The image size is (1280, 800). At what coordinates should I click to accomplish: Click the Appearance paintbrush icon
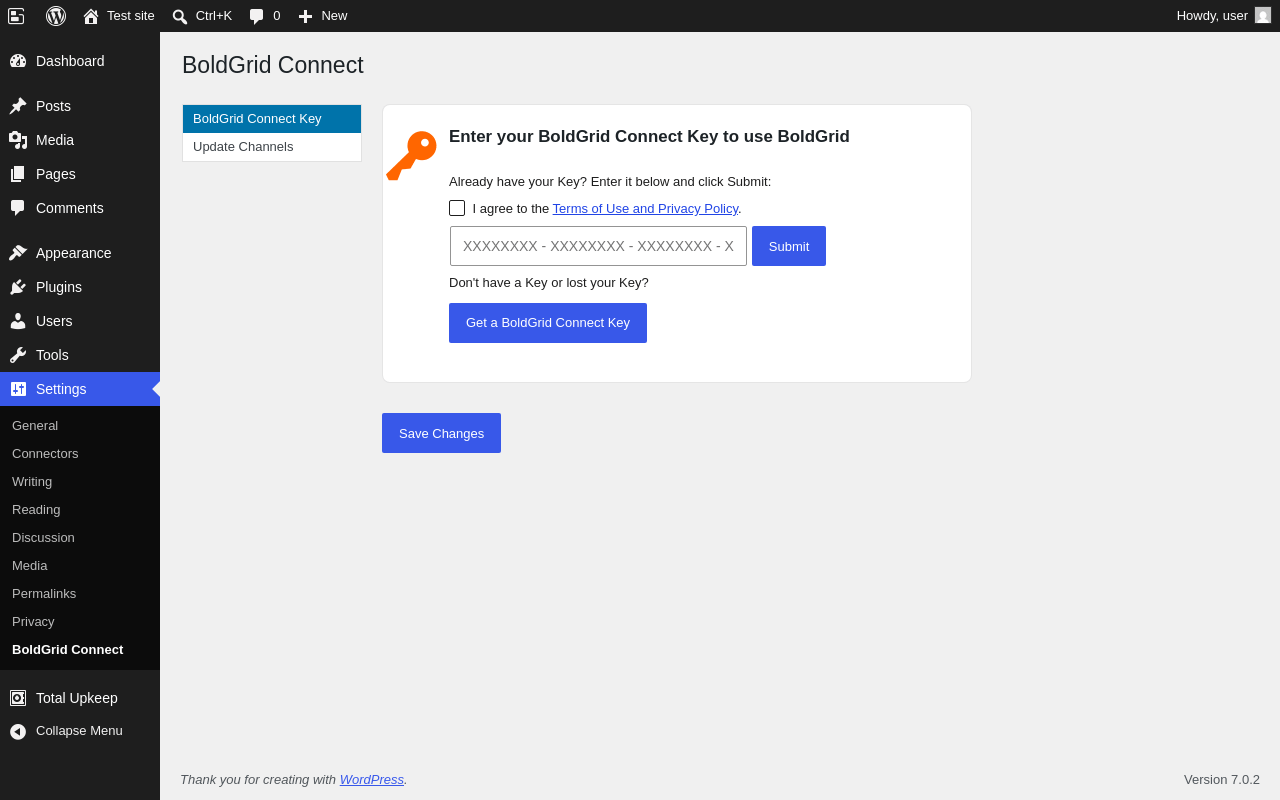coord(18,253)
